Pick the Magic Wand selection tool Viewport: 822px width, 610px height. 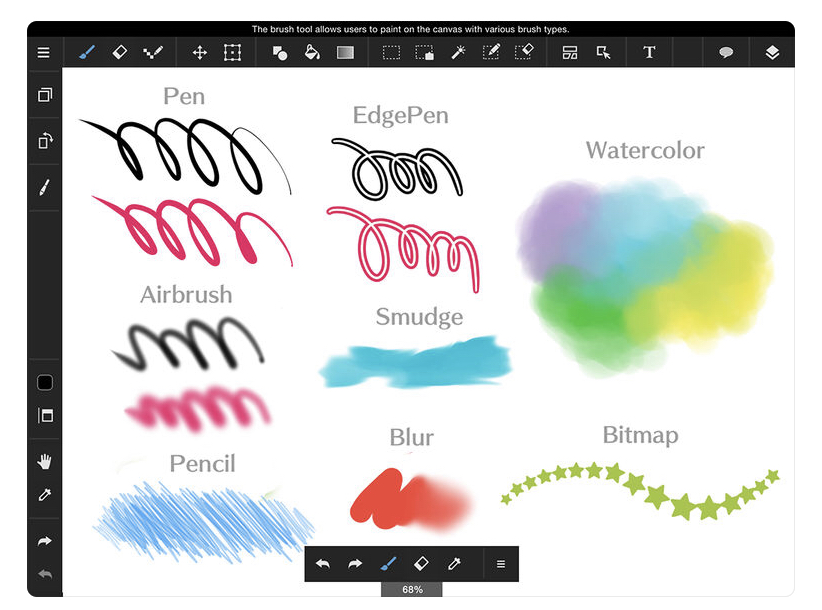[458, 52]
